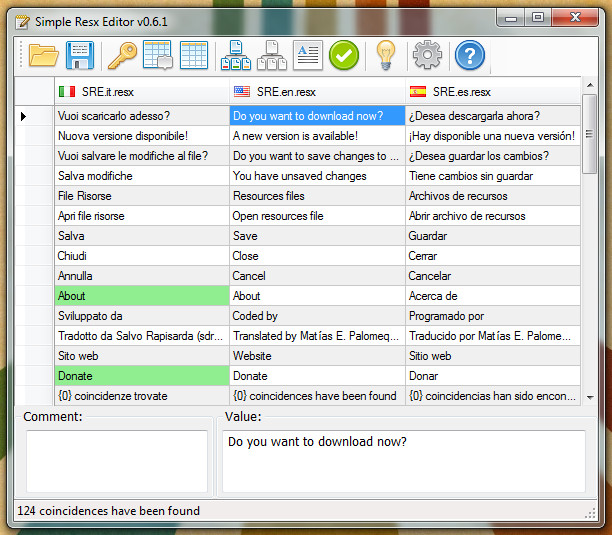The height and width of the screenshot is (535, 612).
Task: Open help with blue question mark
Action: [x=470, y=55]
